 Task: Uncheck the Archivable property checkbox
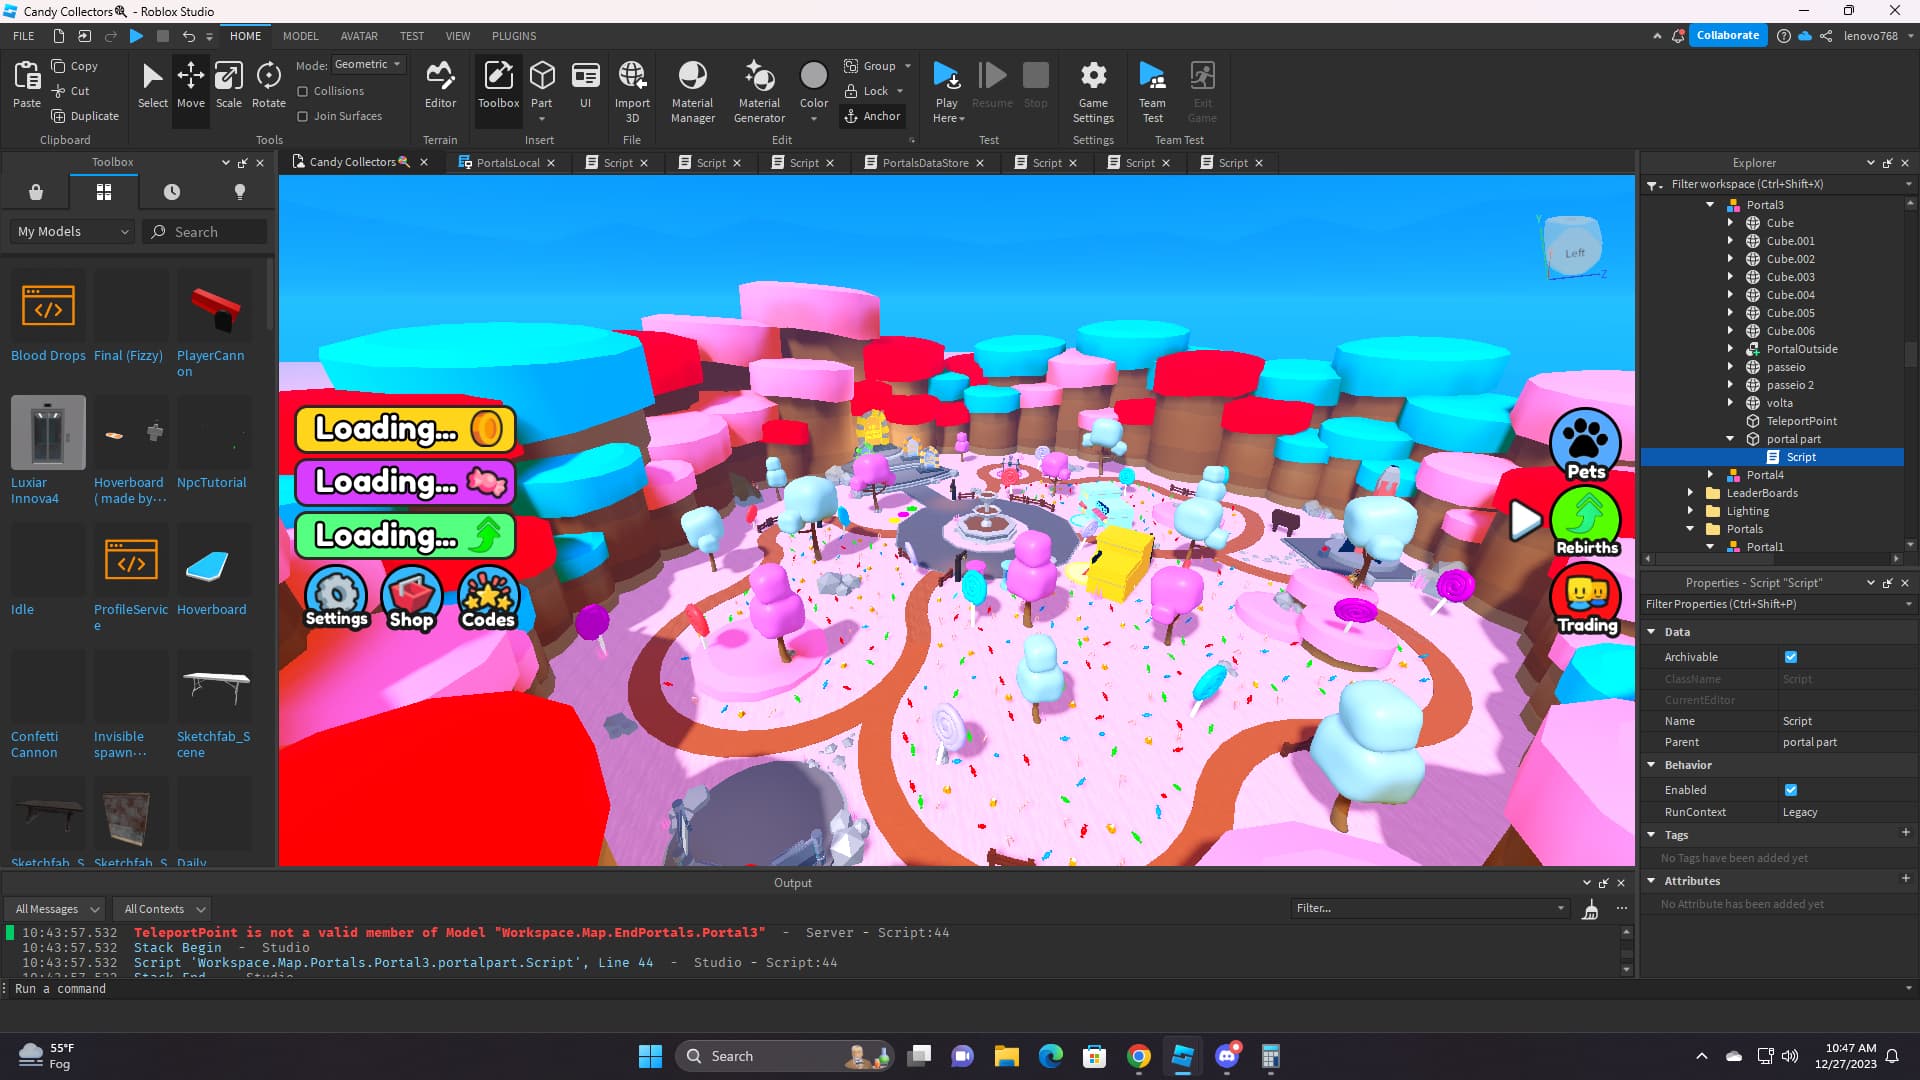tap(1791, 657)
